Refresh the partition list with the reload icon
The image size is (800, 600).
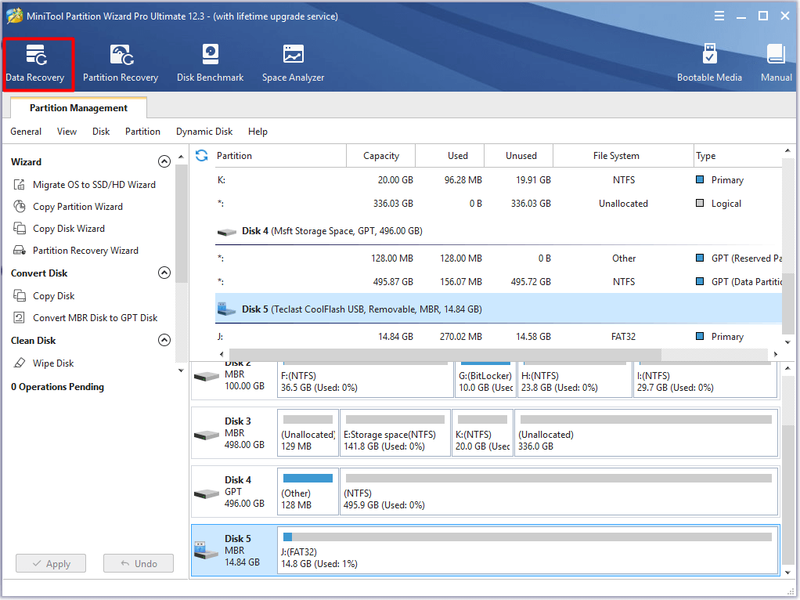pos(202,156)
